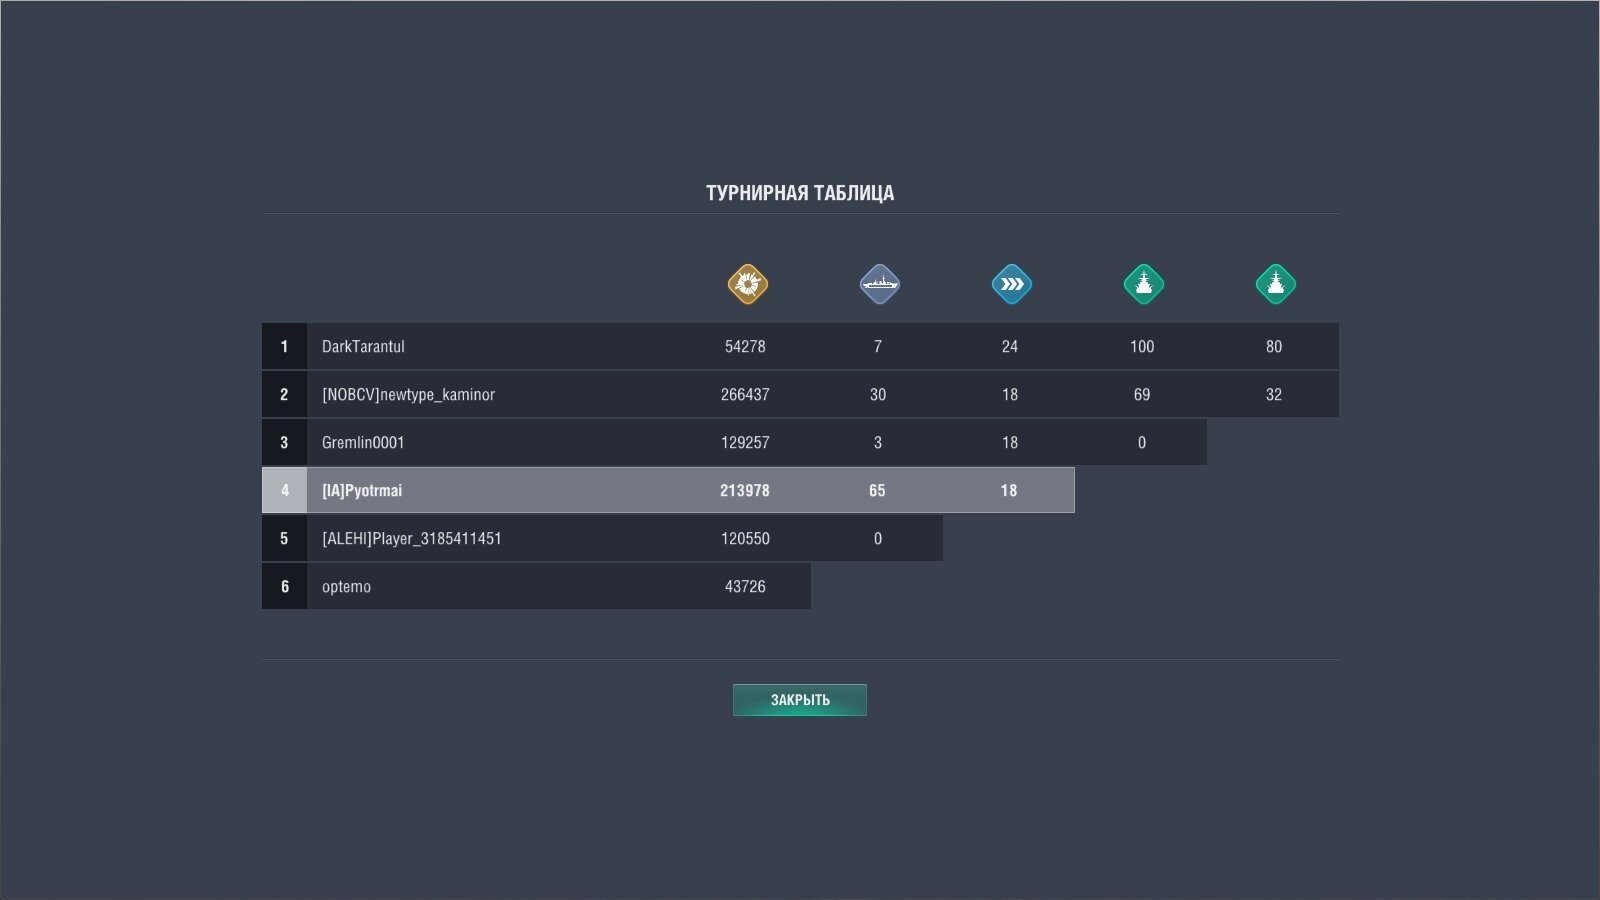The width and height of the screenshot is (1600, 900).
Task: Click the blue triple-chevron column icon
Action: point(1011,284)
